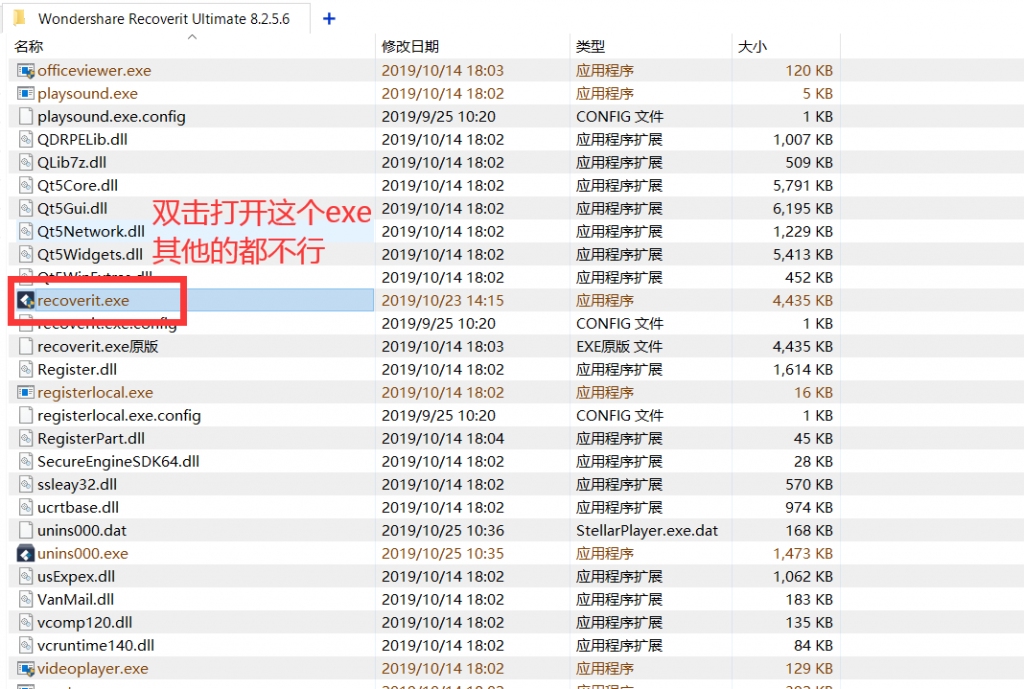The image size is (1024, 689).
Task: Open a new tab with the plus button
Action: tap(329, 17)
